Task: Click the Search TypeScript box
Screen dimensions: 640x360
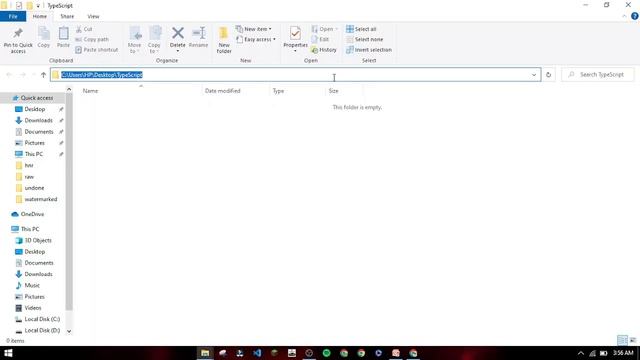Action: [x=598, y=75]
